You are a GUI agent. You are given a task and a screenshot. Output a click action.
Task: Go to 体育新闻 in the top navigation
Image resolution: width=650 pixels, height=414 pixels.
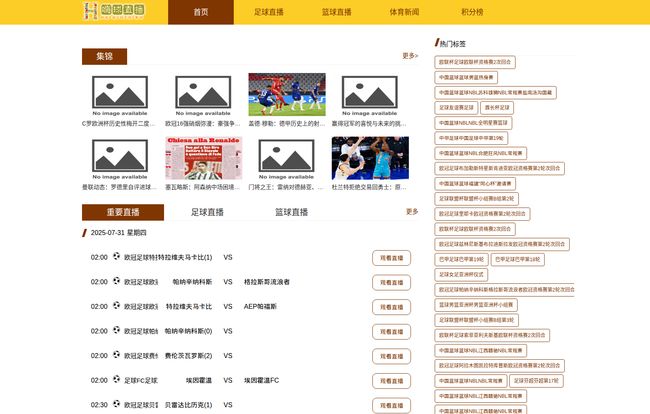pos(404,12)
